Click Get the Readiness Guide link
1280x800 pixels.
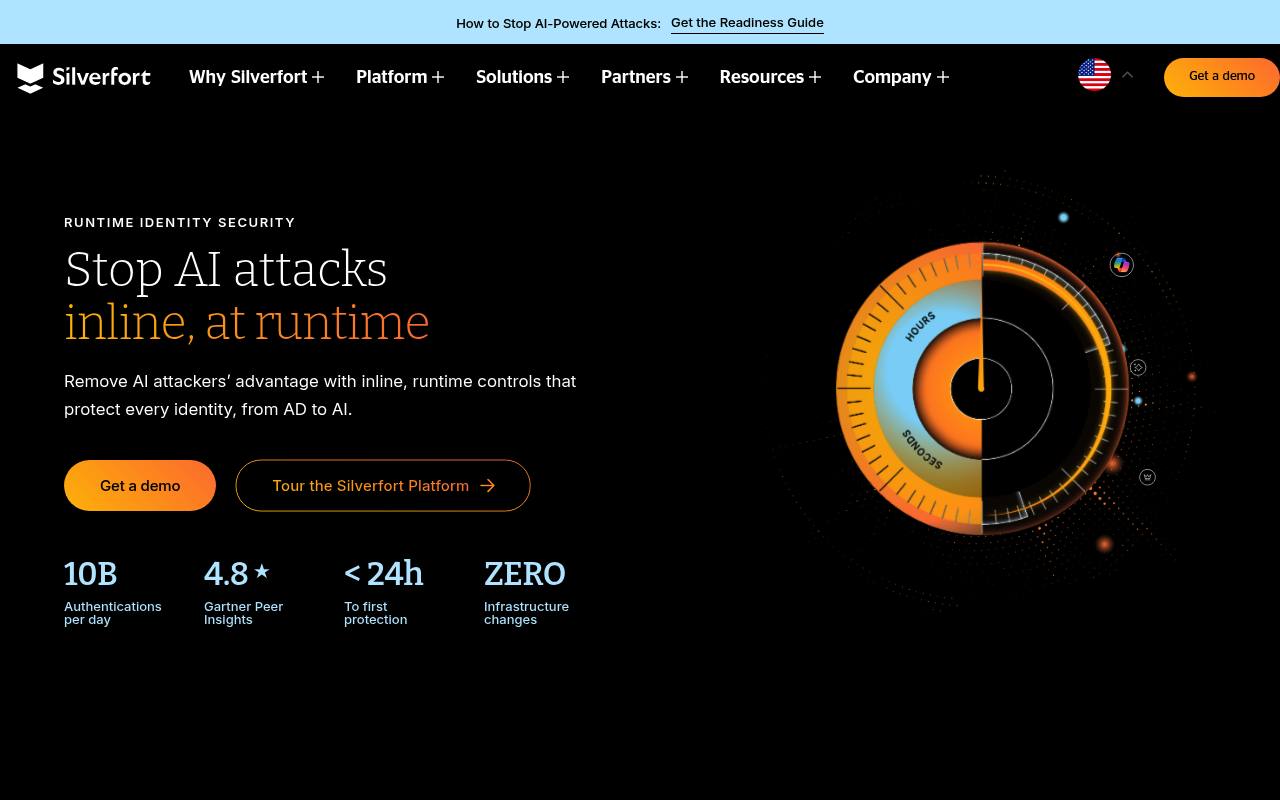click(747, 23)
